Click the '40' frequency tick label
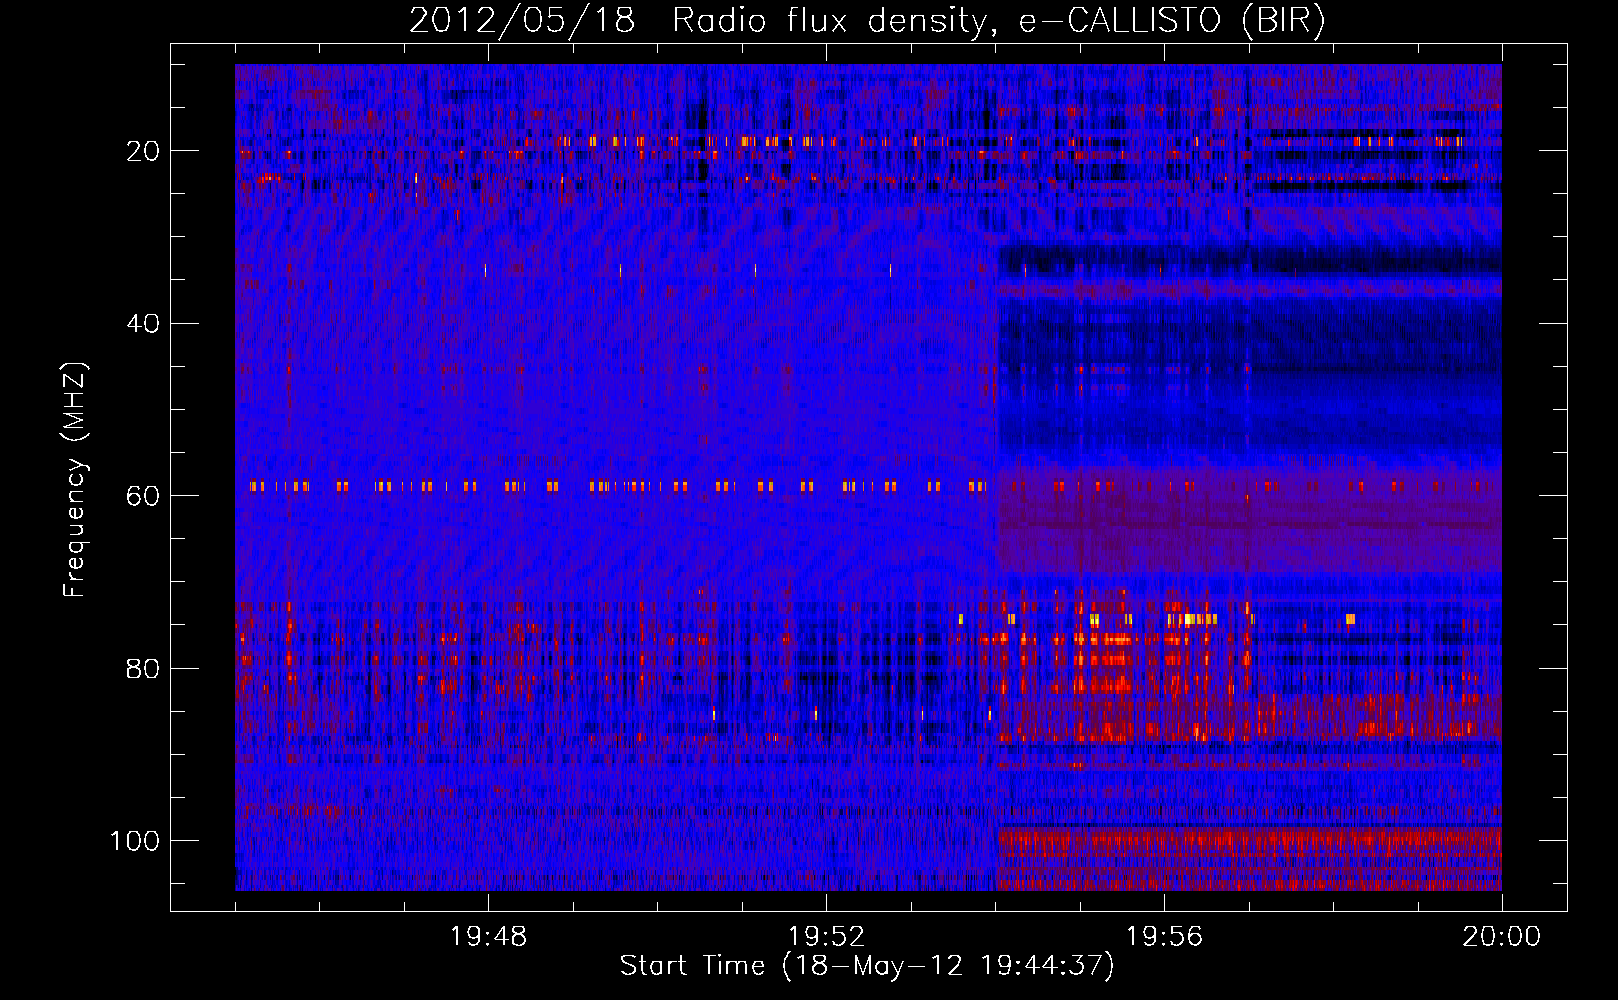 pos(143,324)
